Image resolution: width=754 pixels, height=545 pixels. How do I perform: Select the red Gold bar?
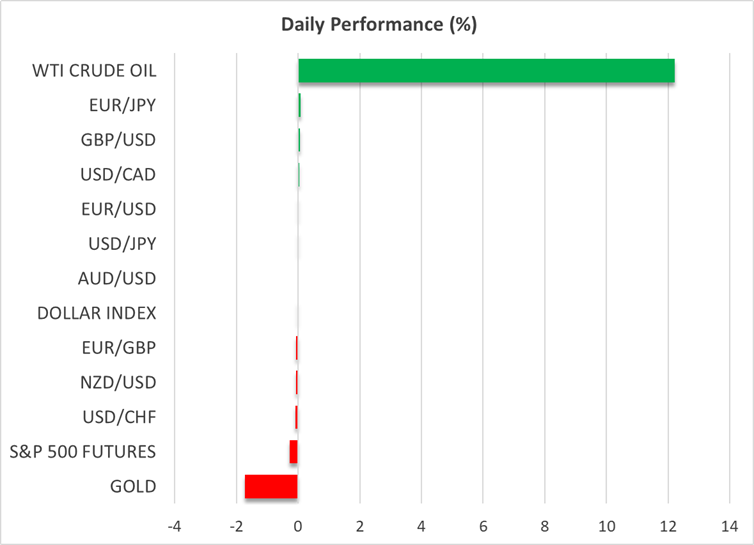coord(271,487)
